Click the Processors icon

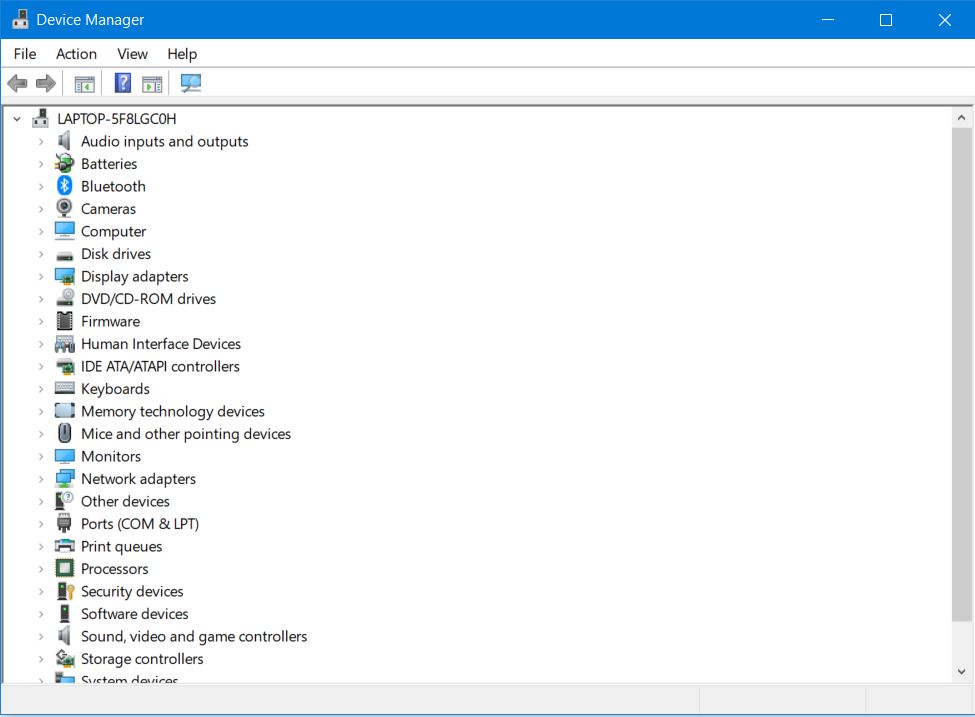tap(65, 568)
